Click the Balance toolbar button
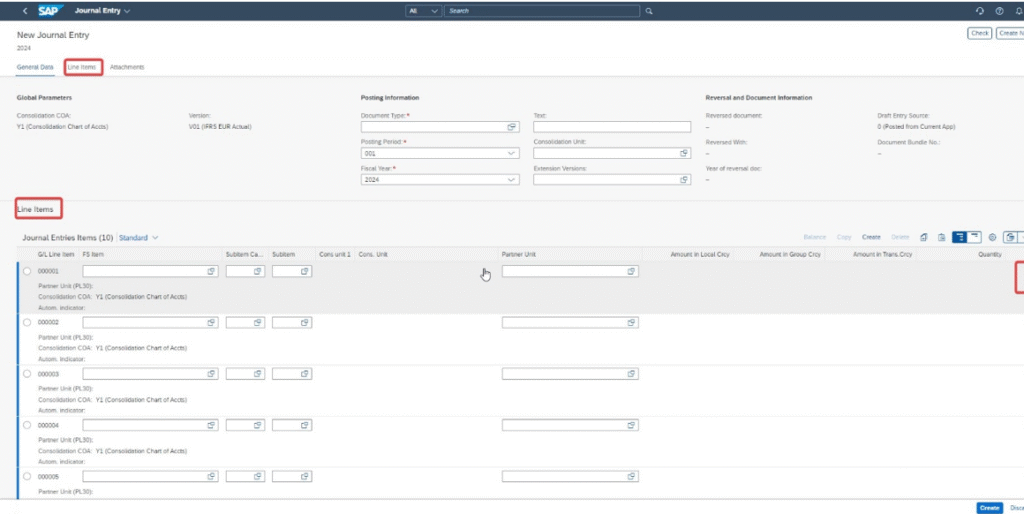 815,238
